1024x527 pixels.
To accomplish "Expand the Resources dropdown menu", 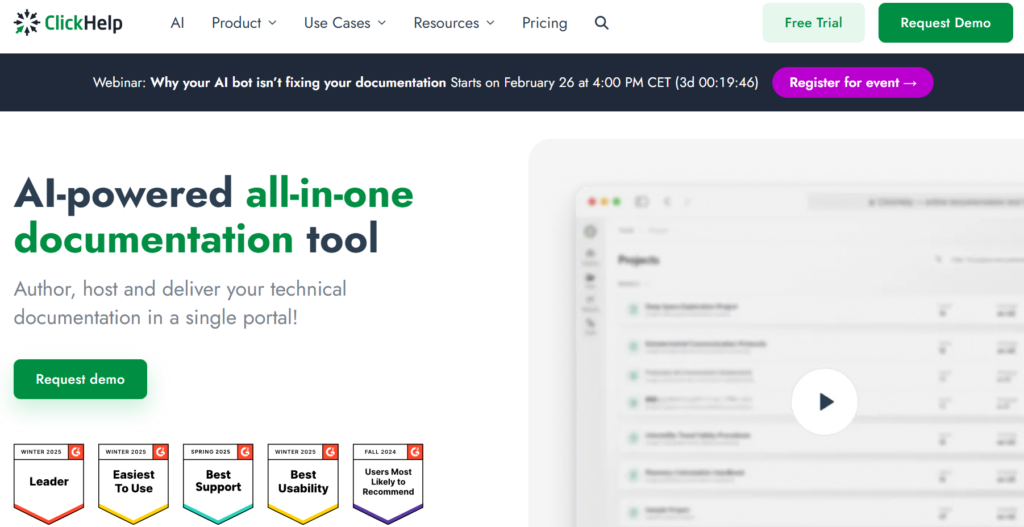I will [453, 23].
